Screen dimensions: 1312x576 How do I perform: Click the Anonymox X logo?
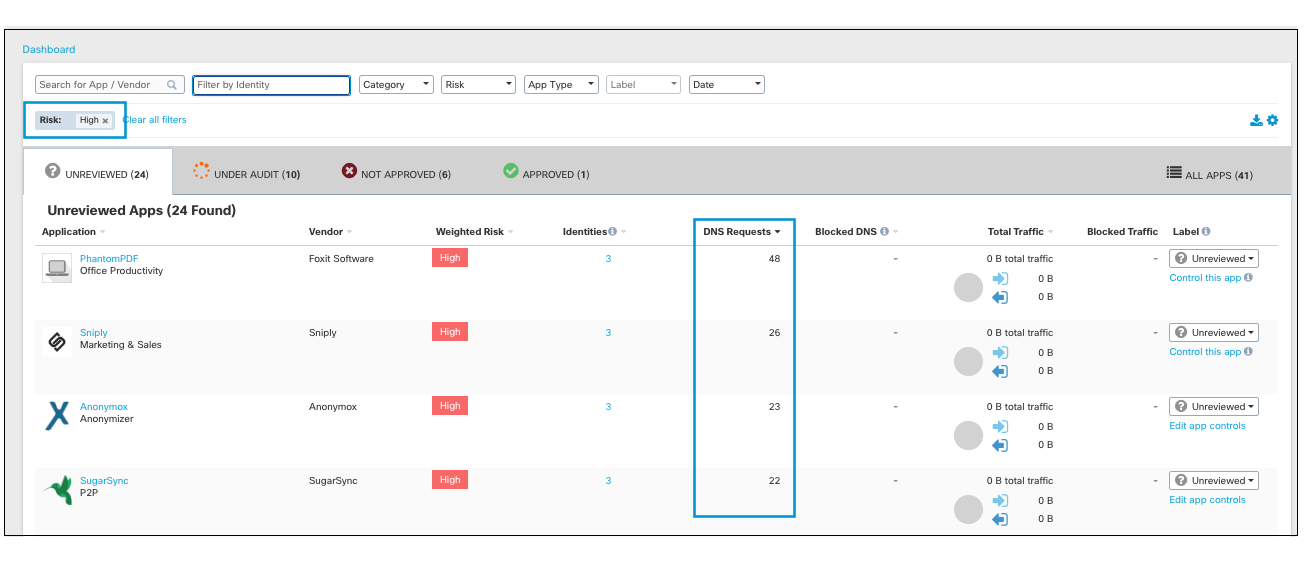click(57, 415)
